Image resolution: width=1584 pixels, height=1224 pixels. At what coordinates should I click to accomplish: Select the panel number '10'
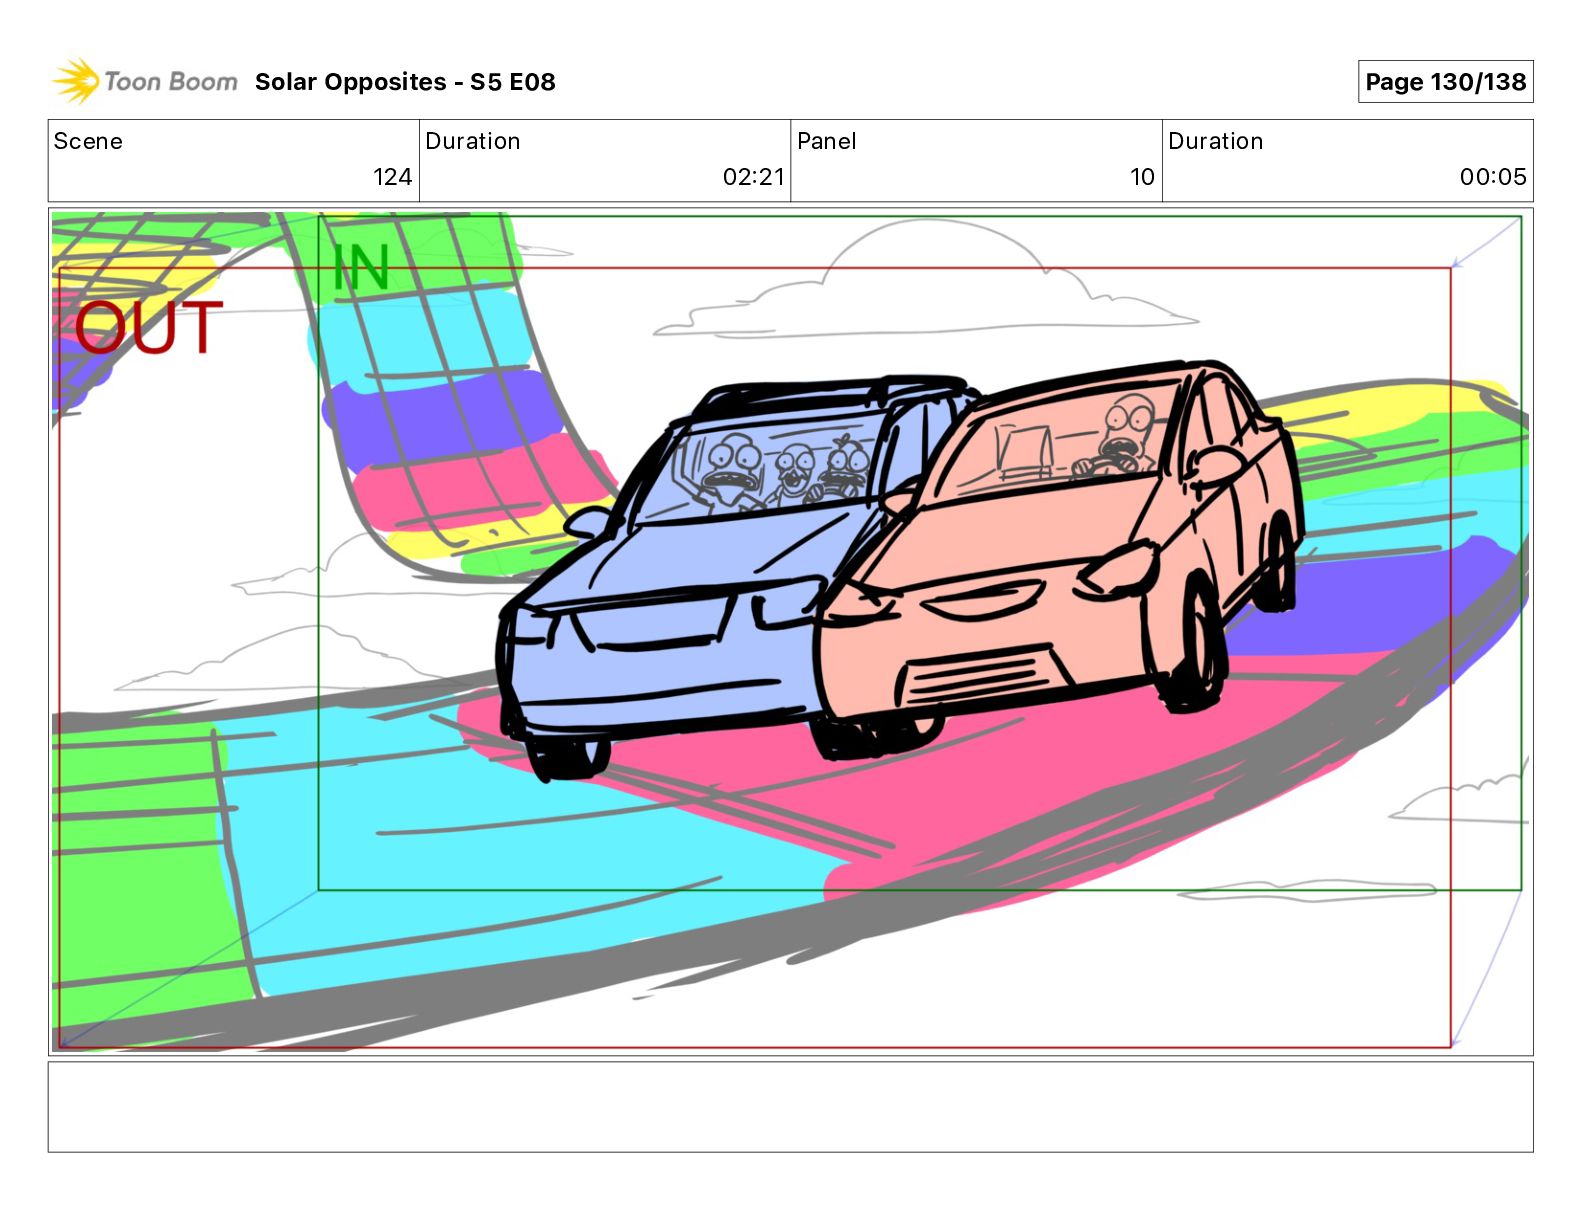(1142, 177)
